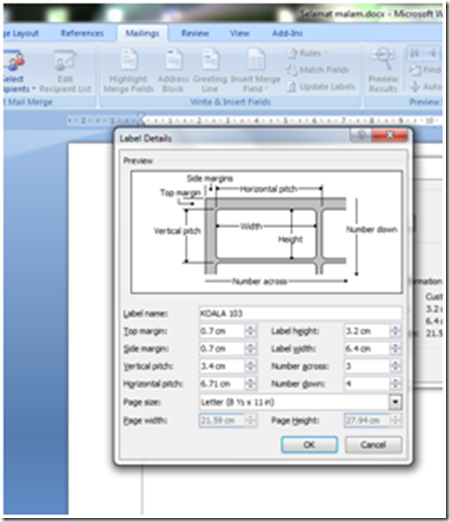Click the Horizontal pitch value field
The height and width of the screenshot is (522, 450).
pos(222,384)
